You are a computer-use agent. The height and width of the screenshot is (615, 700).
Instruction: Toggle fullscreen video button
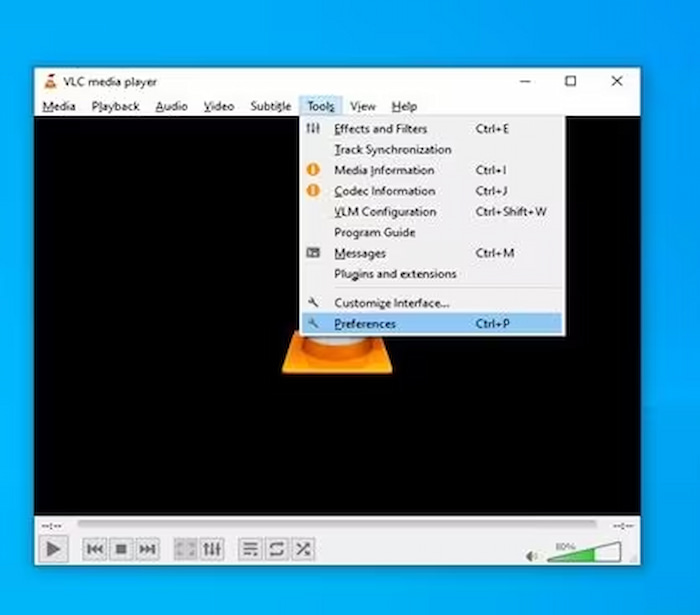[185, 549]
